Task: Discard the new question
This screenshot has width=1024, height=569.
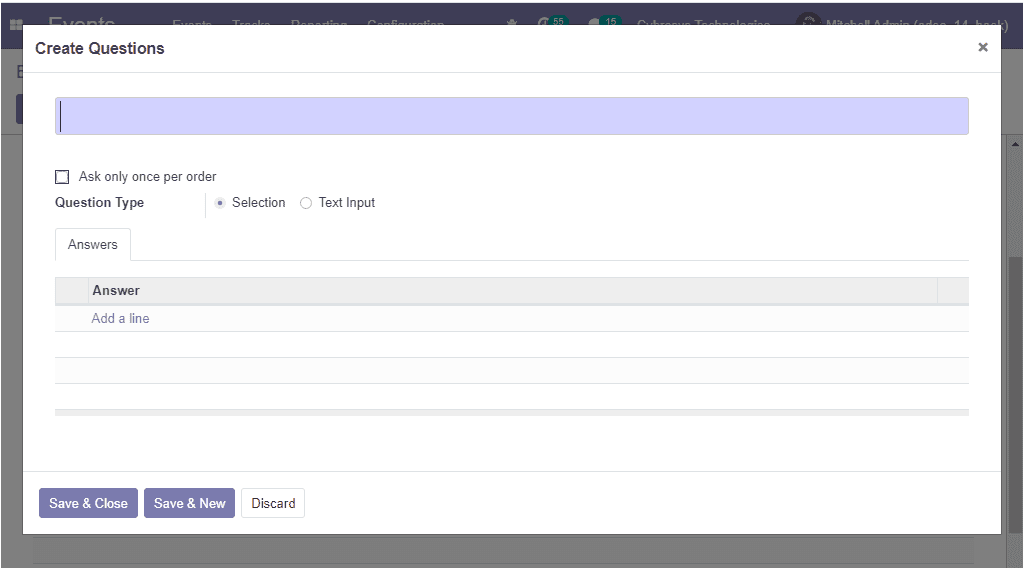Action: click(x=273, y=503)
